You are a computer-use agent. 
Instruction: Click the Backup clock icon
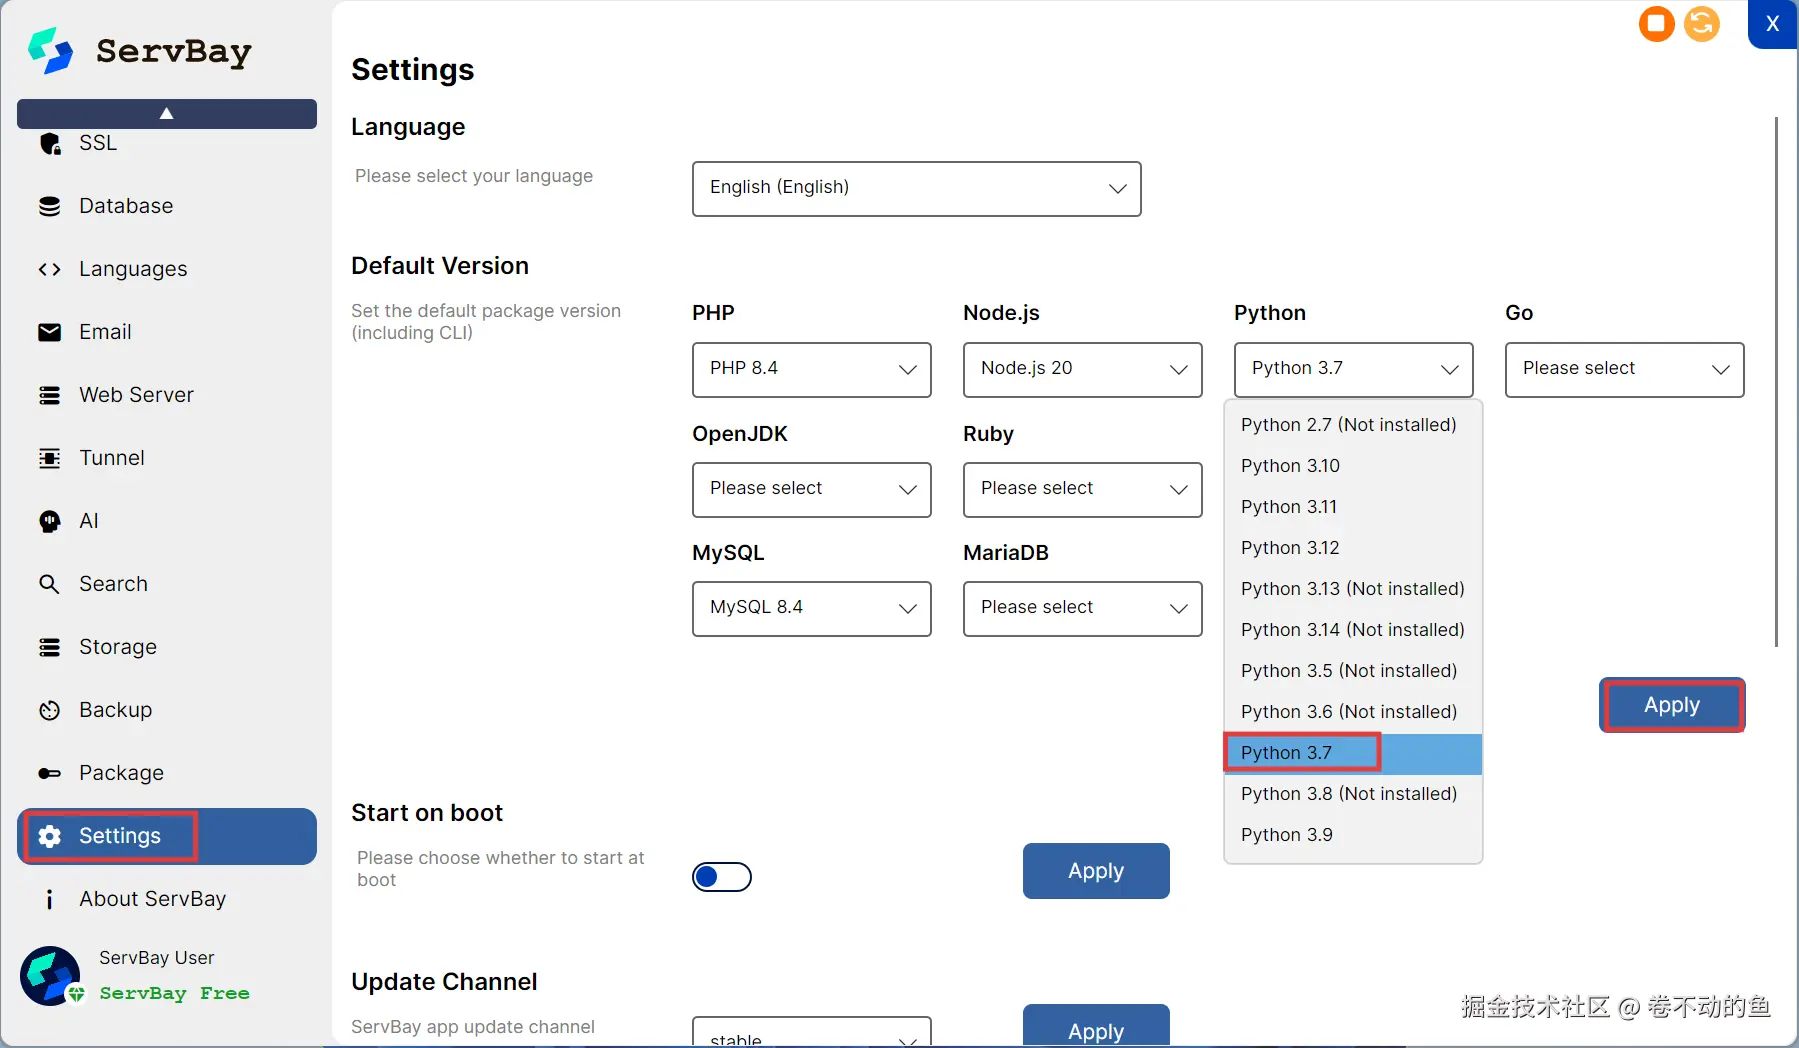(x=49, y=710)
